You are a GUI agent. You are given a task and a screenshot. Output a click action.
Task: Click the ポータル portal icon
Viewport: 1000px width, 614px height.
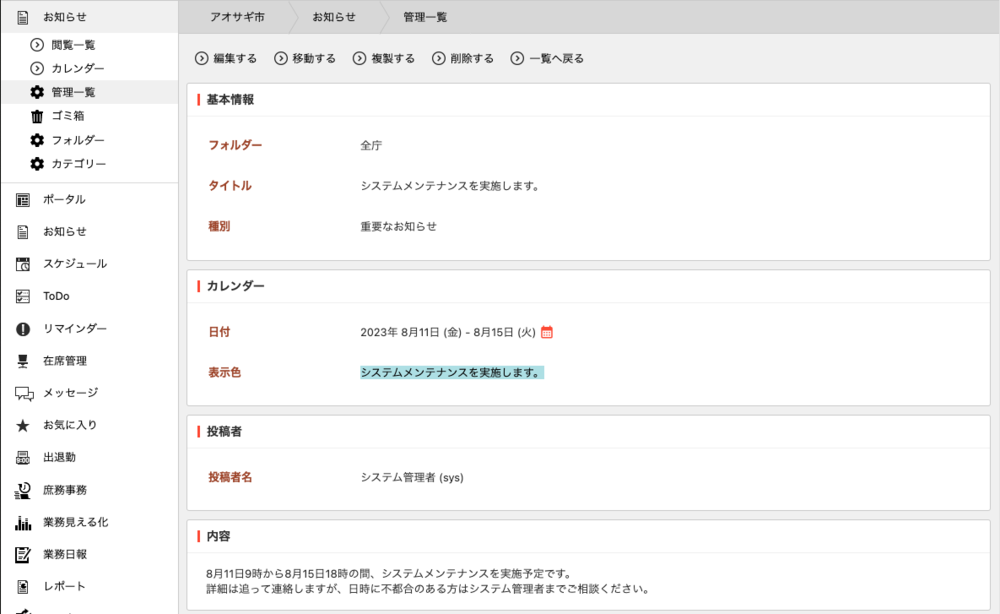[x=23, y=200]
